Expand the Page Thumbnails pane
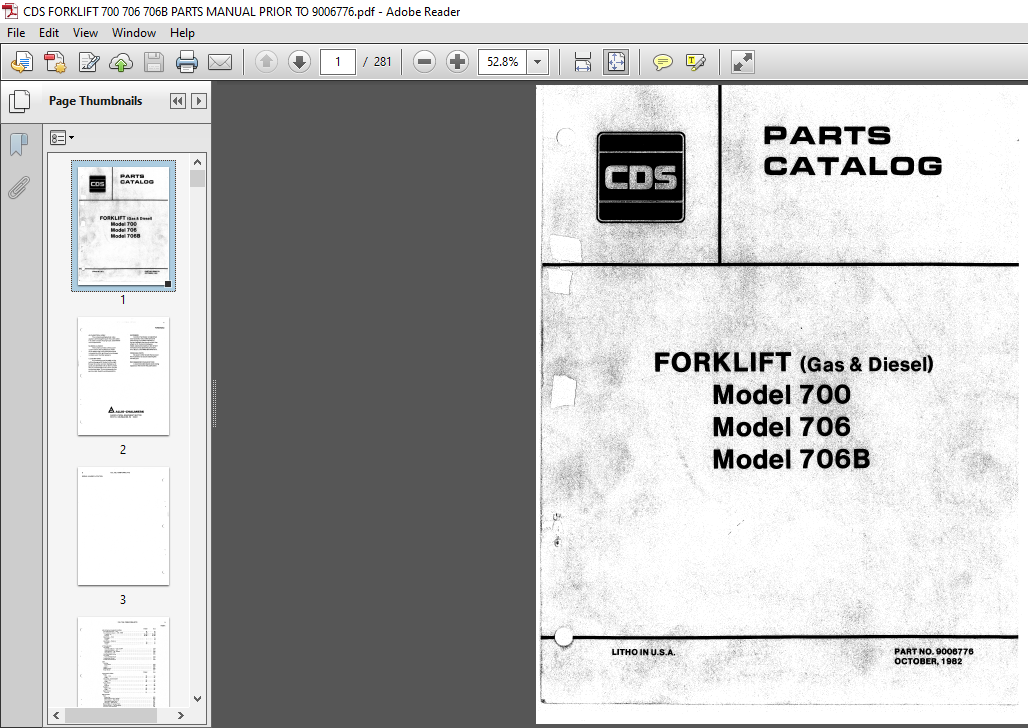Image resolution: width=1028 pixels, height=728 pixels. coord(199,101)
